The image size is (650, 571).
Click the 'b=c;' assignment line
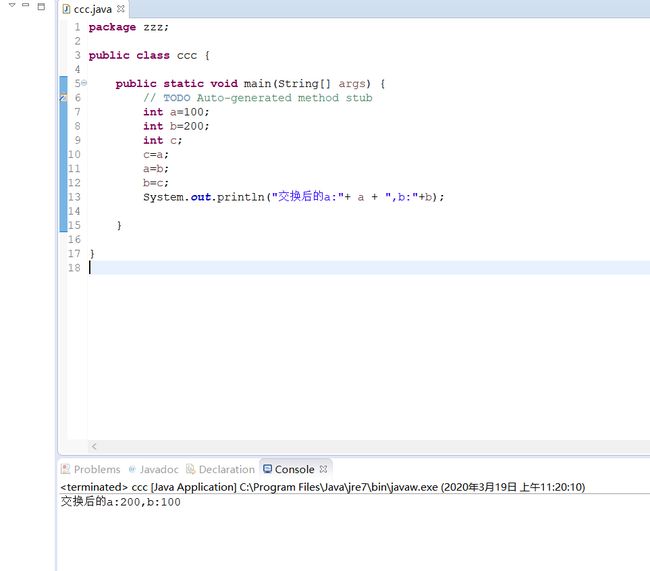(156, 183)
